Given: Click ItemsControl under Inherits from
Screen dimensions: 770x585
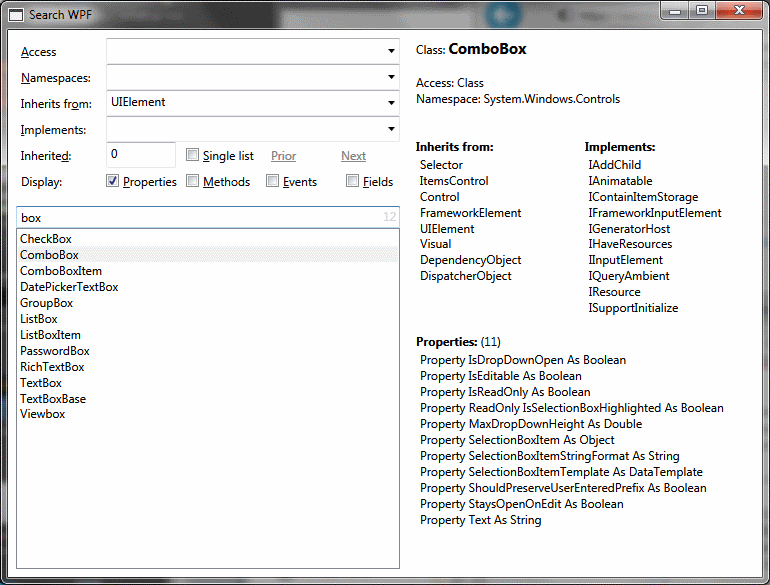Looking at the screenshot, I should (x=454, y=181).
